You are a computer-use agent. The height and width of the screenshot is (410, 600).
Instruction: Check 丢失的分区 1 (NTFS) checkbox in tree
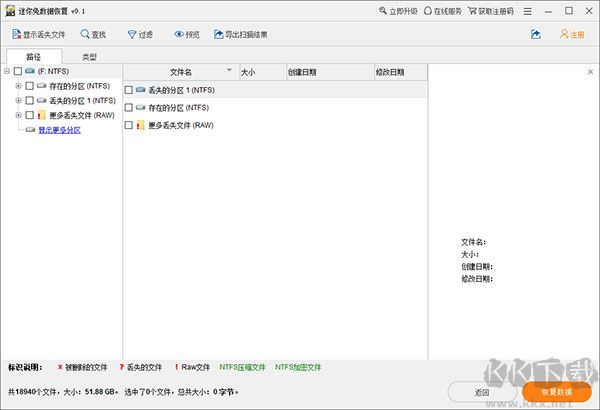[x=29, y=100]
